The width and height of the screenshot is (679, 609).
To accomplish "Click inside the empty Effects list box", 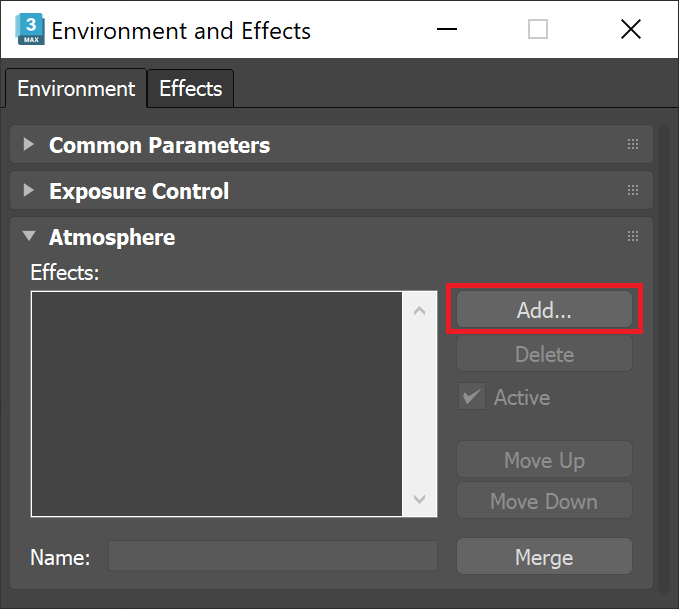I will point(216,404).
